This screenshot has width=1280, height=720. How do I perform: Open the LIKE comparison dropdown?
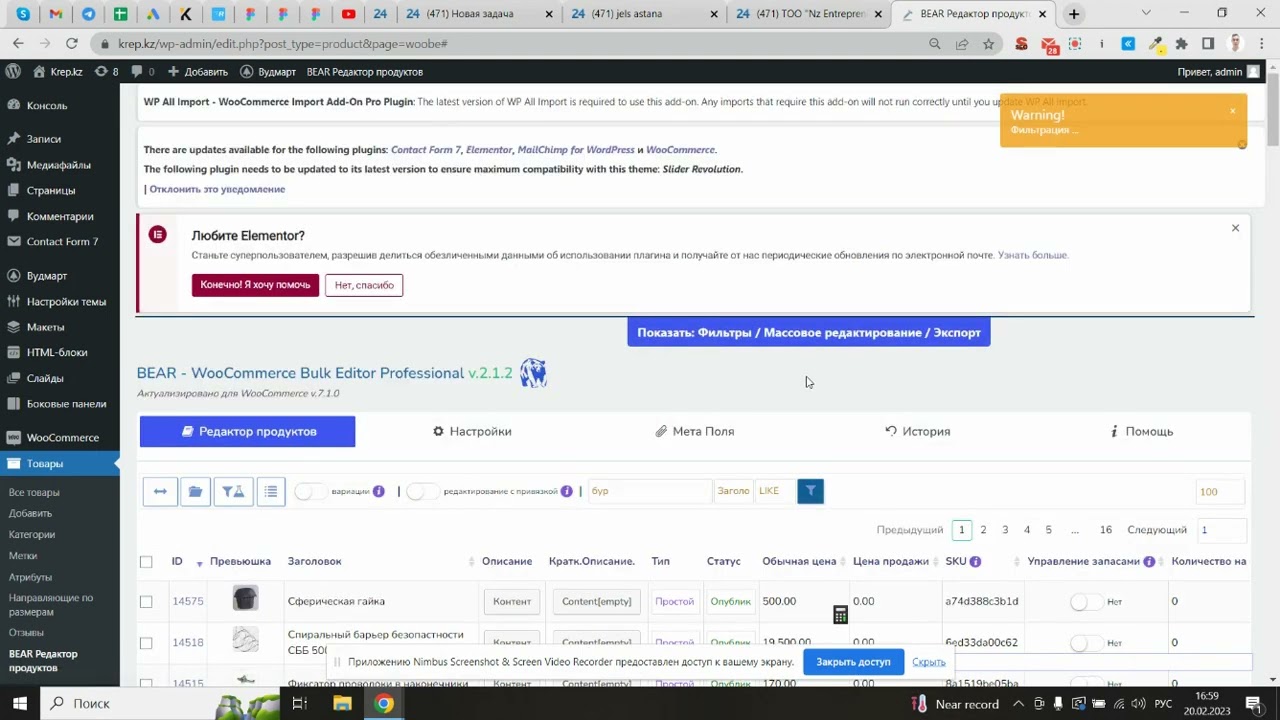click(x=773, y=491)
